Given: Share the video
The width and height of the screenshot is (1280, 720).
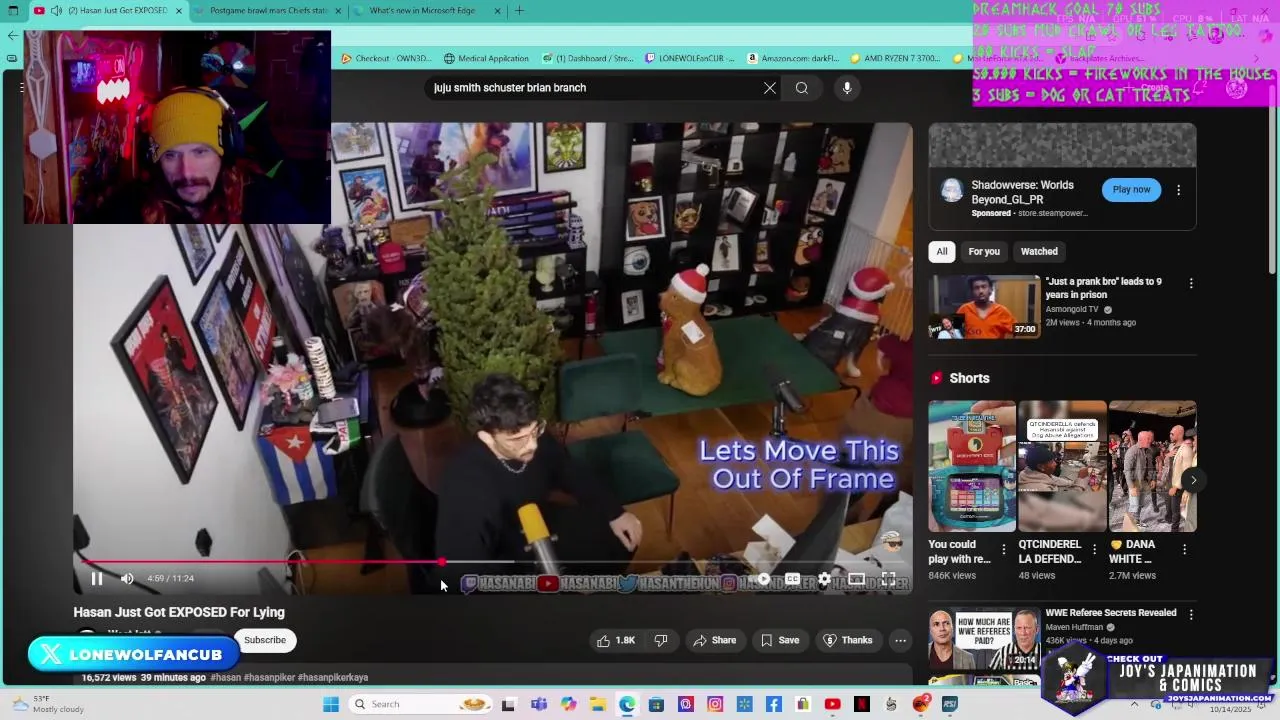Looking at the screenshot, I should pyautogui.click(x=715, y=640).
